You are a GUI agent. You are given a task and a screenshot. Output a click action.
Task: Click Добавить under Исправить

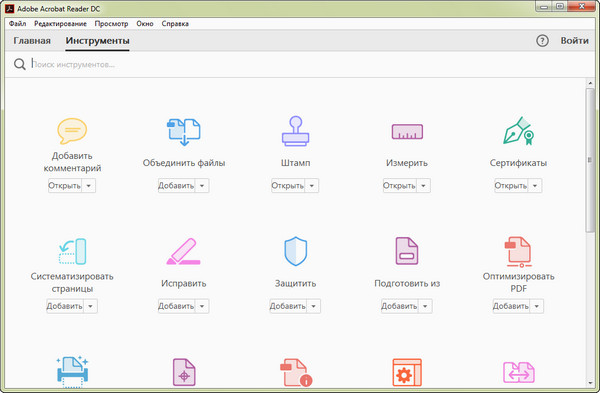click(176, 306)
